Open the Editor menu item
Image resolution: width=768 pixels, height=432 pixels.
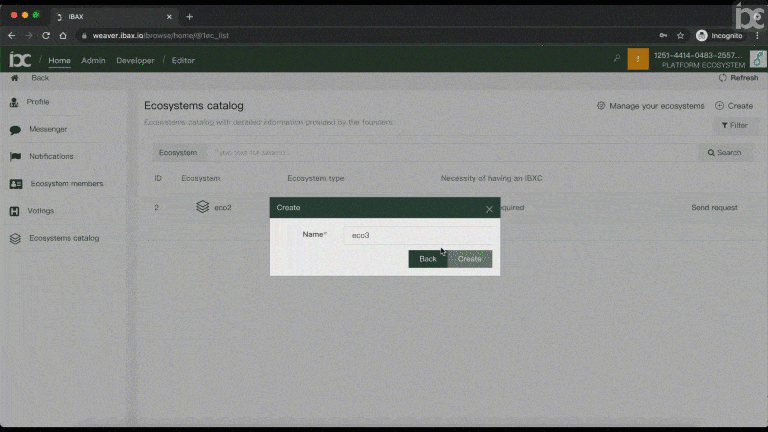point(183,60)
